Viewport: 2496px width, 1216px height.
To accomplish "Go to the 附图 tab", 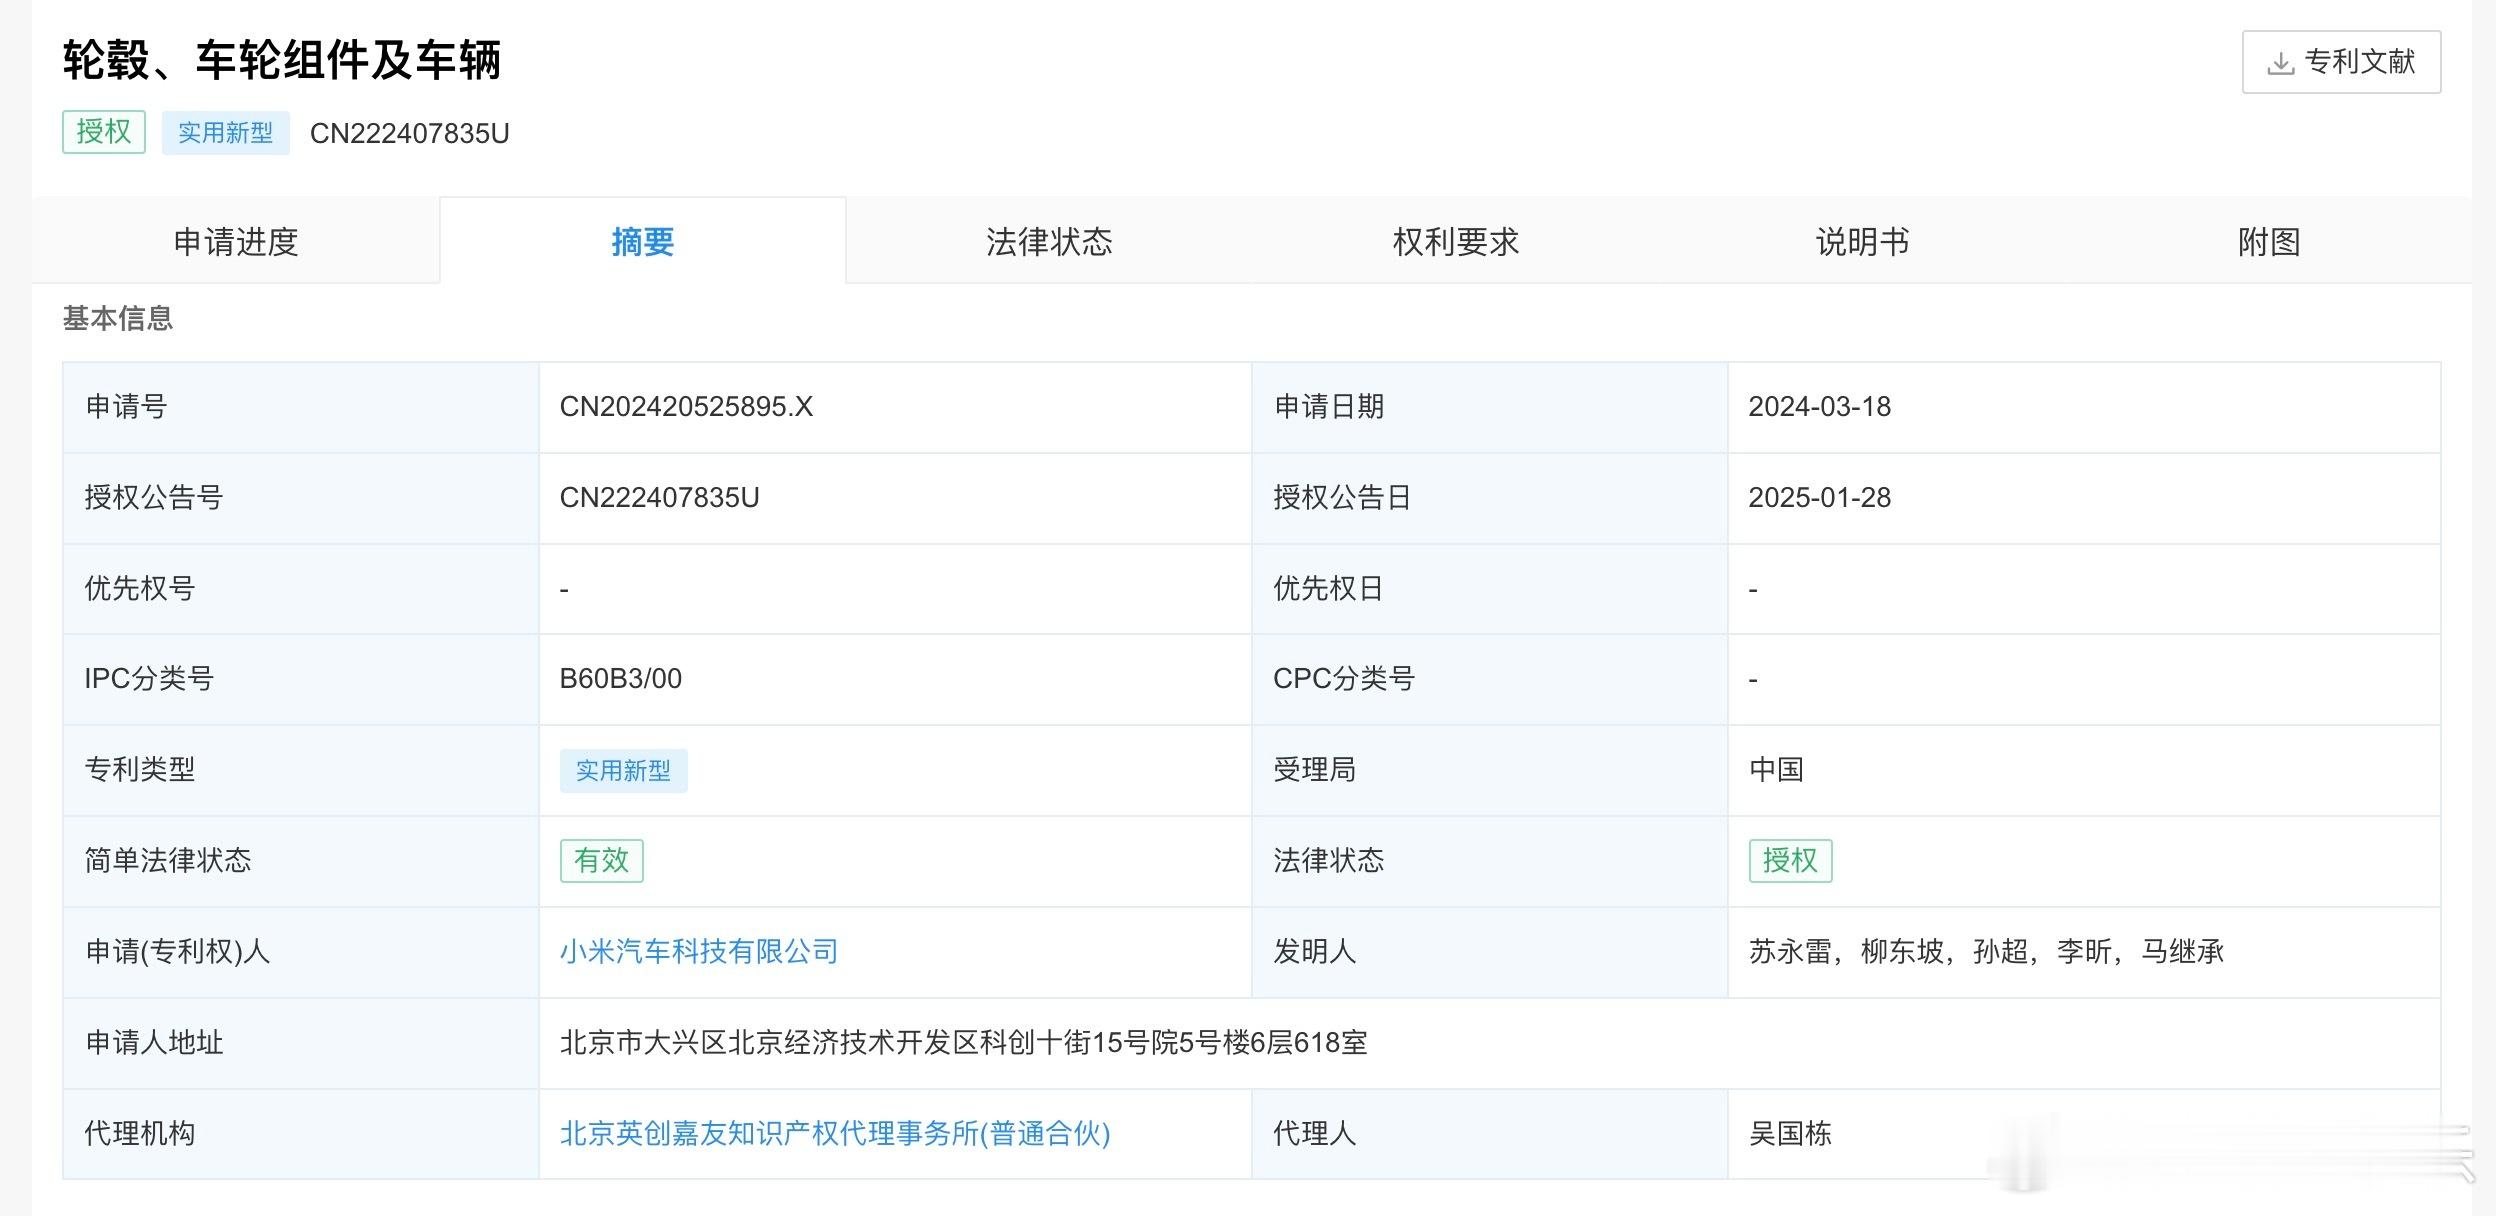I will (2268, 242).
